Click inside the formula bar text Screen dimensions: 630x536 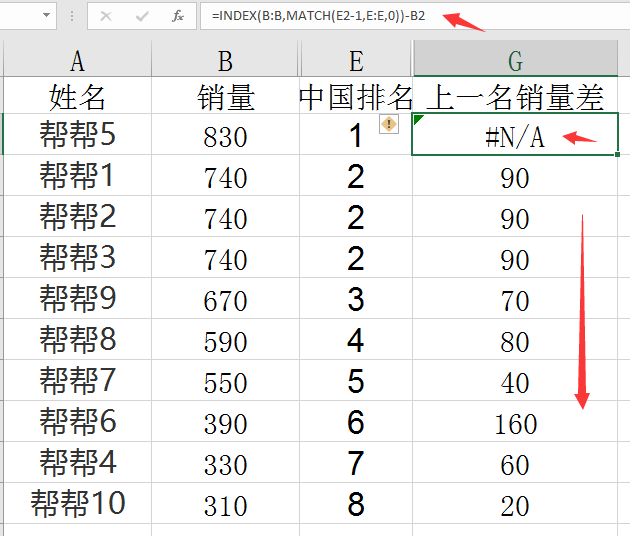[x=319, y=16]
